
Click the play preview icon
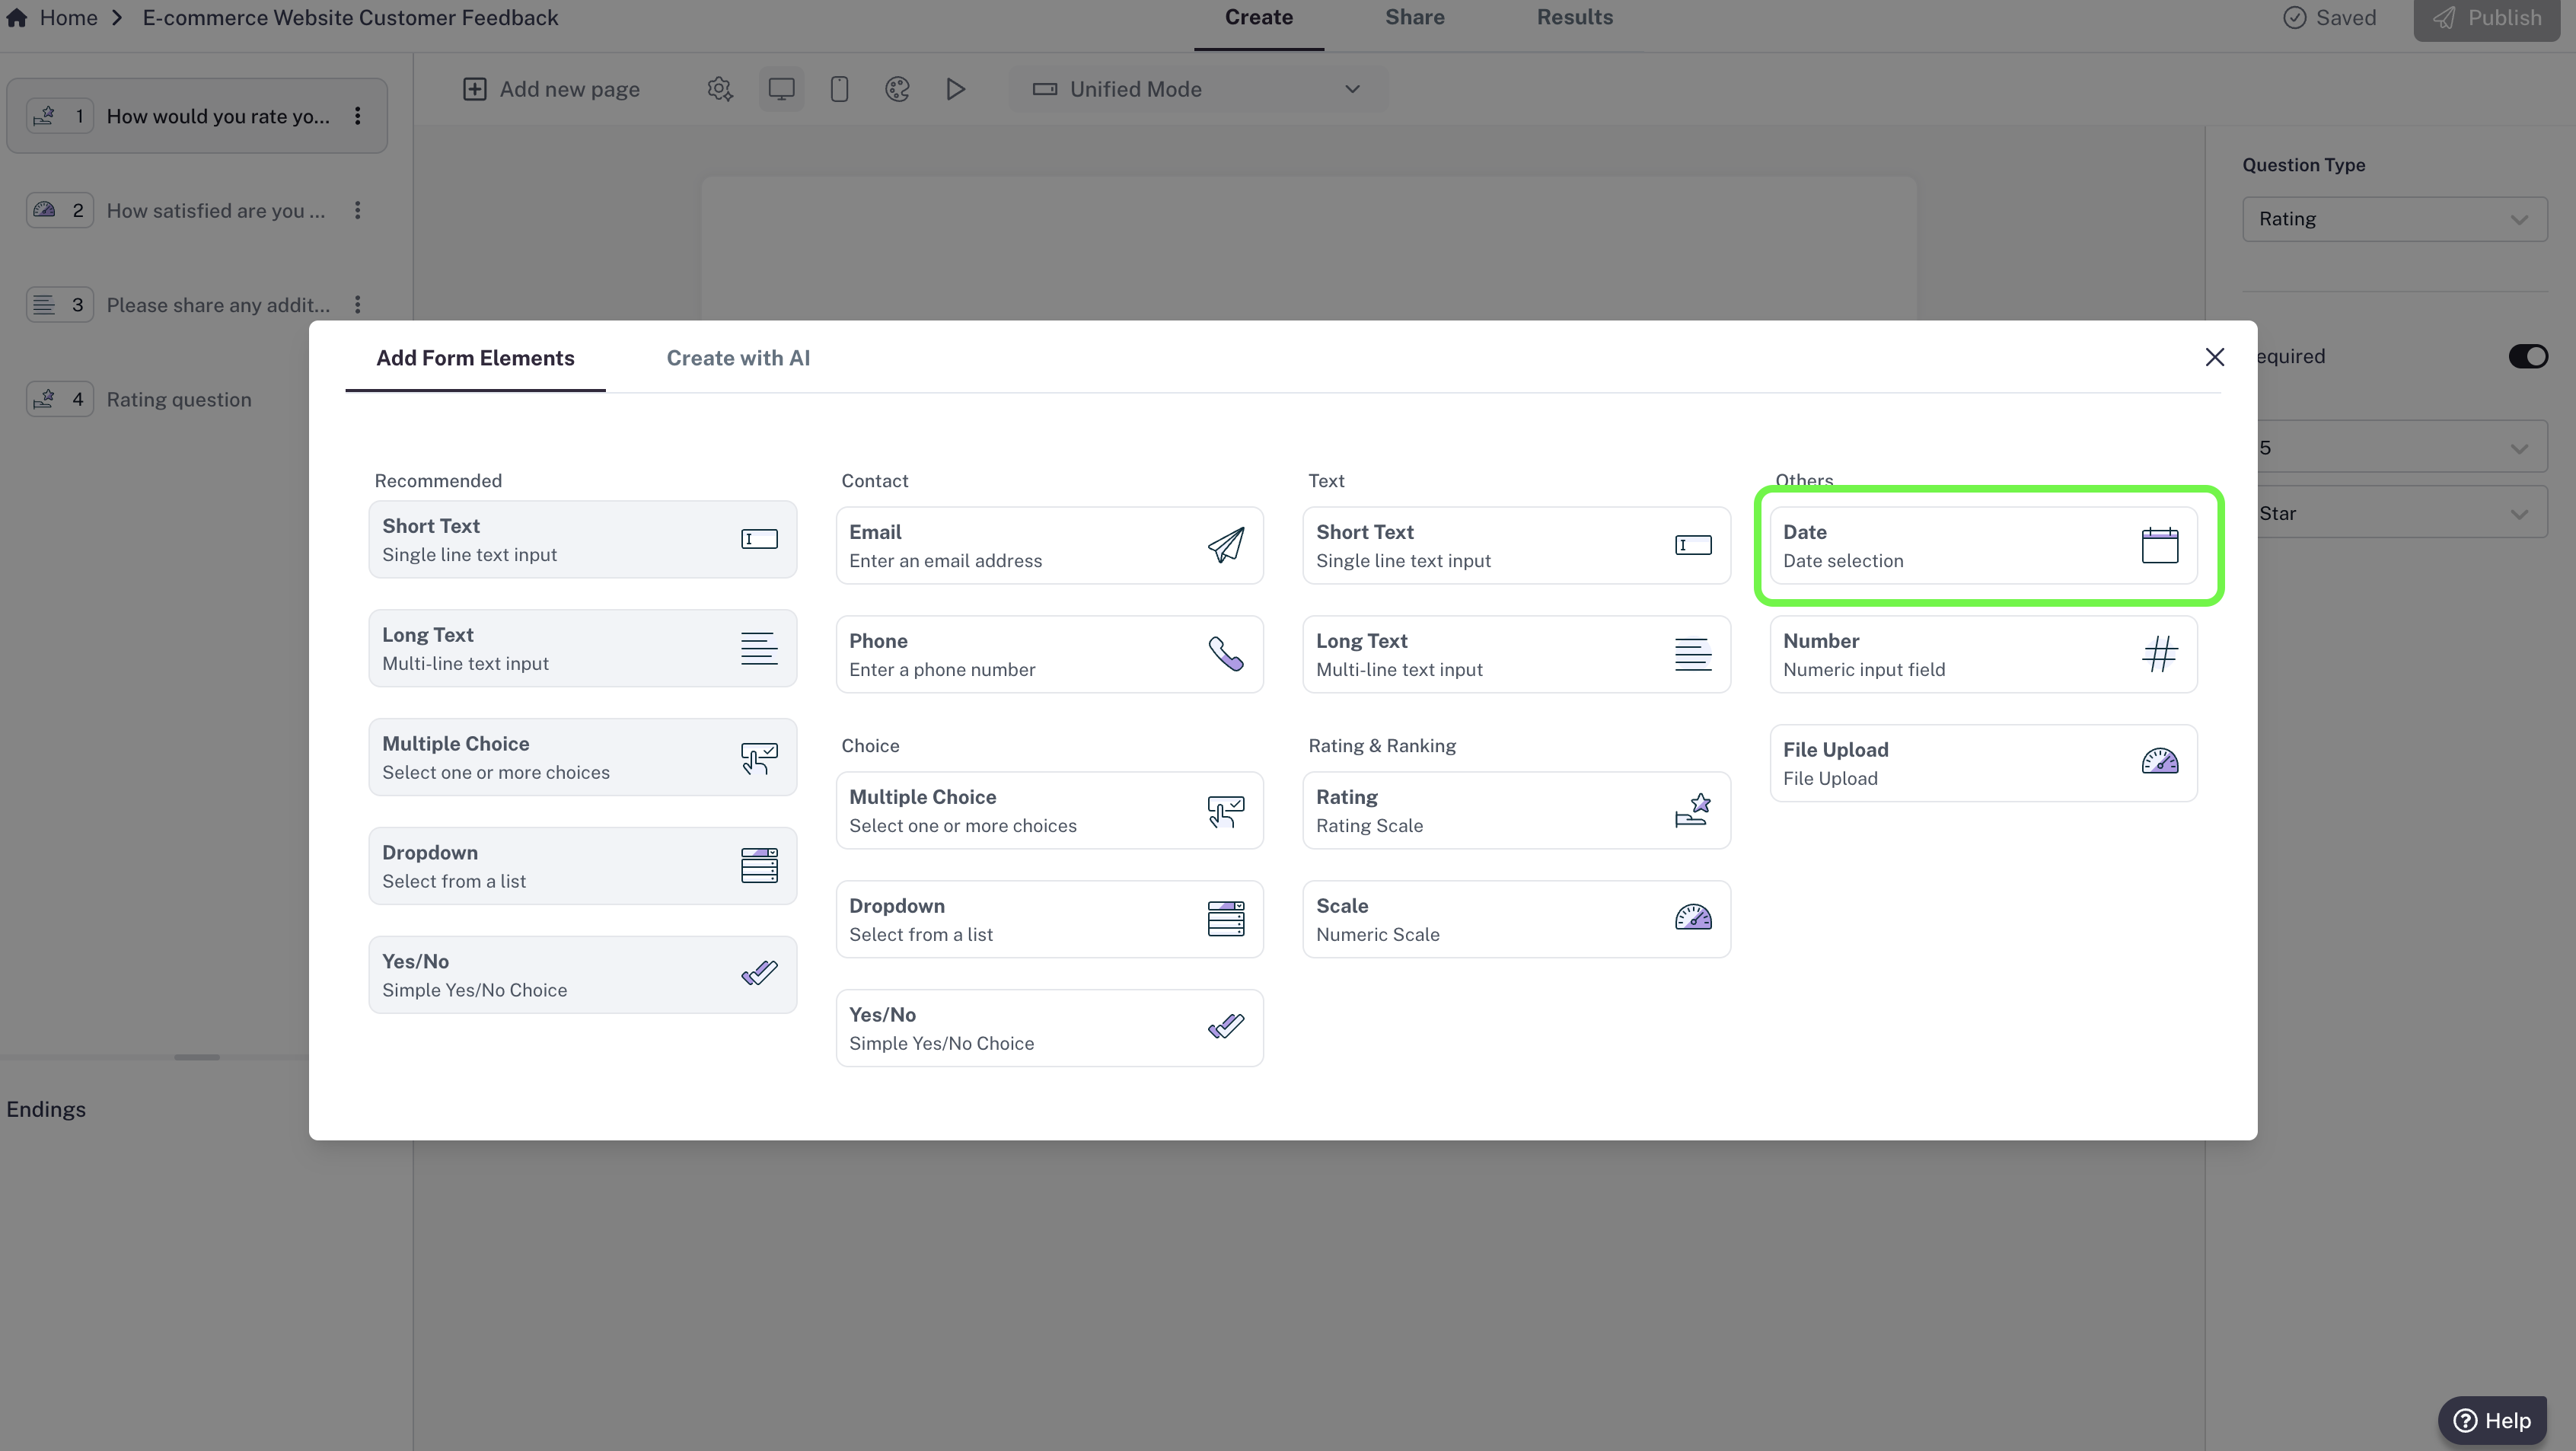tap(955, 89)
